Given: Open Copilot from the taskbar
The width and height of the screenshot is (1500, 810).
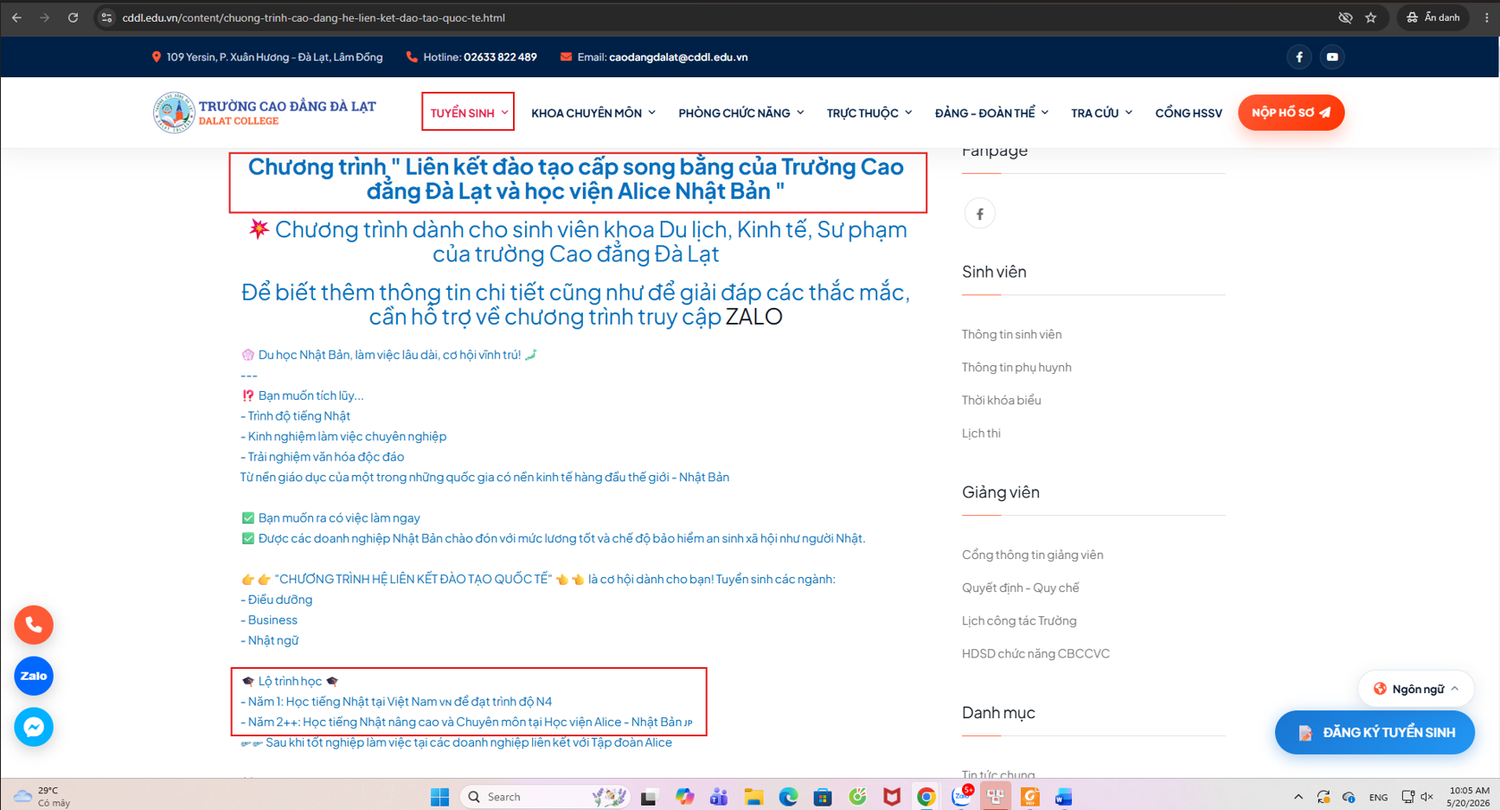Looking at the screenshot, I should coord(683,796).
